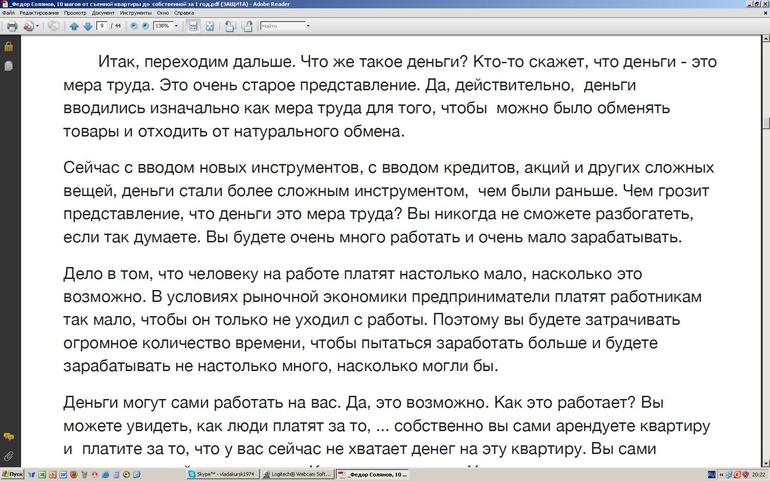Open the Attachments paperclip panel
770x481 pixels.
(x=8, y=455)
